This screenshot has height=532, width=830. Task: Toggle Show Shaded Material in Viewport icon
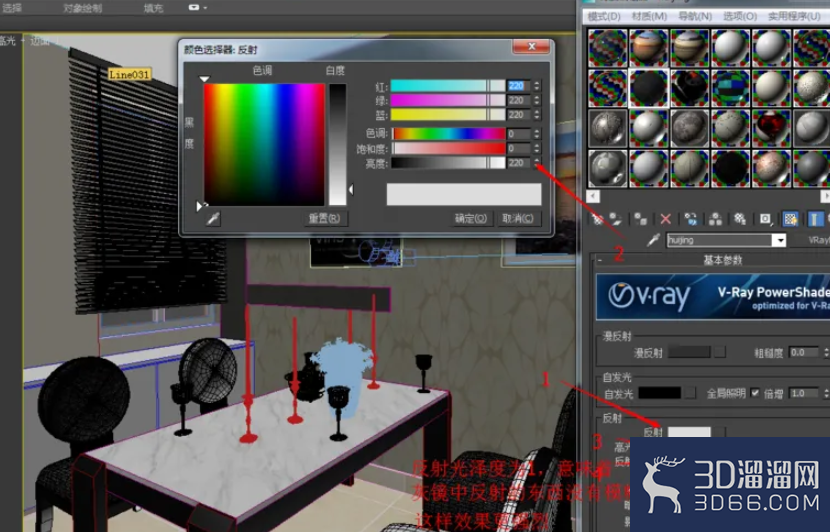coord(790,219)
